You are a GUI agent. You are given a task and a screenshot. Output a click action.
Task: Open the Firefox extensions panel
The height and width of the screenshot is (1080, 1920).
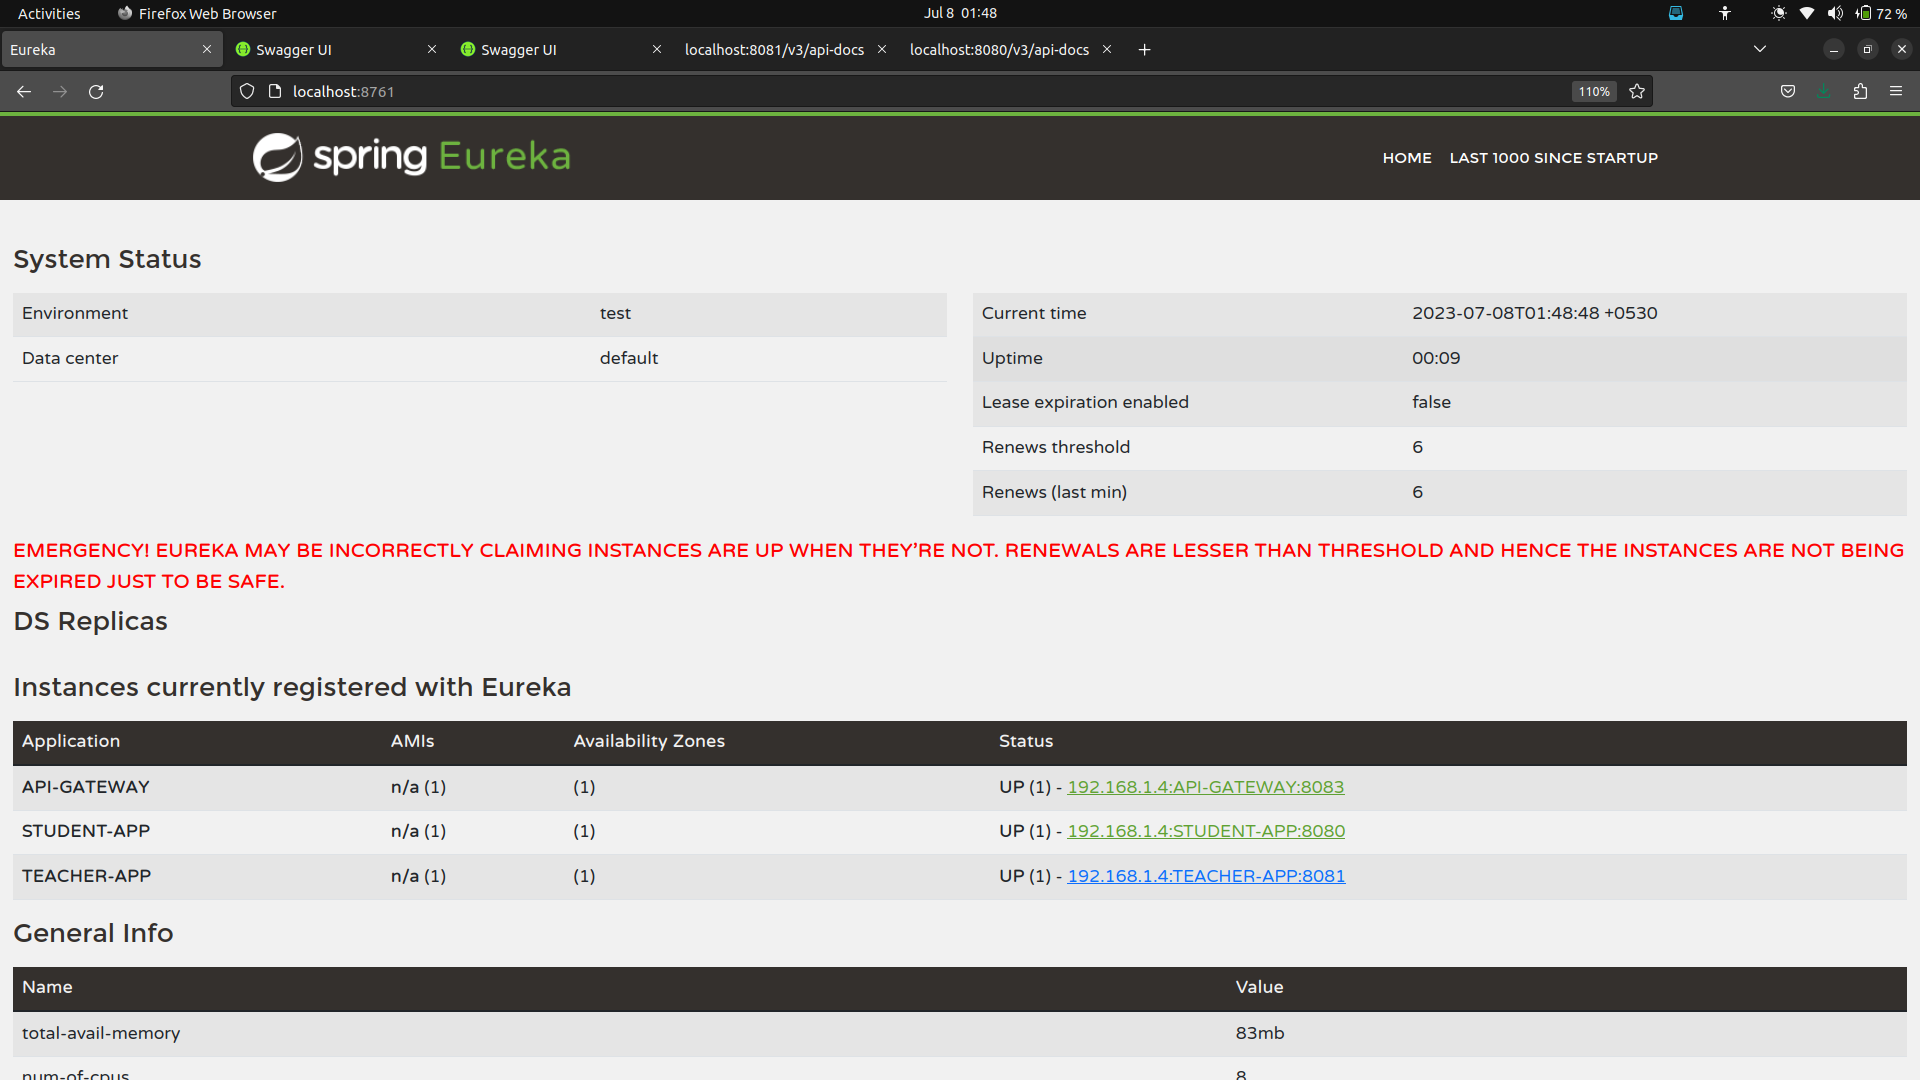tap(1861, 91)
